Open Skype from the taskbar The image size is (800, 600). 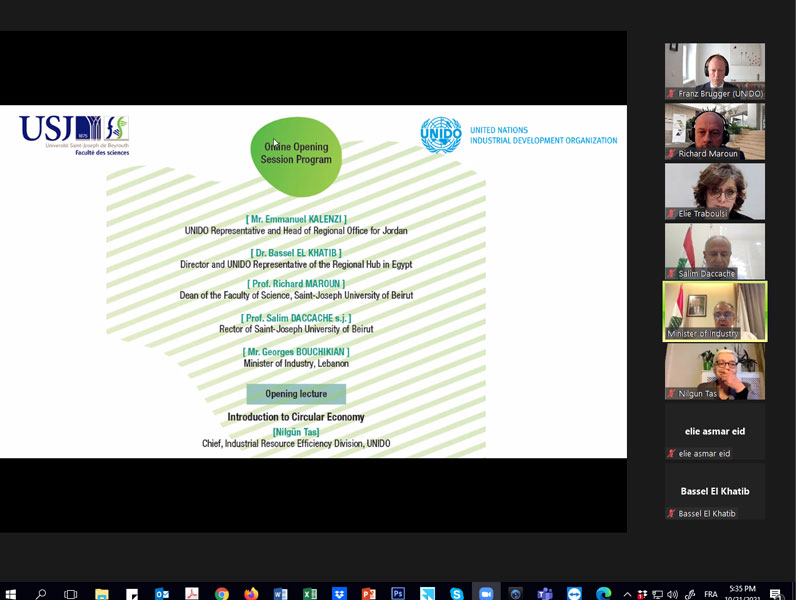click(457, 593)
